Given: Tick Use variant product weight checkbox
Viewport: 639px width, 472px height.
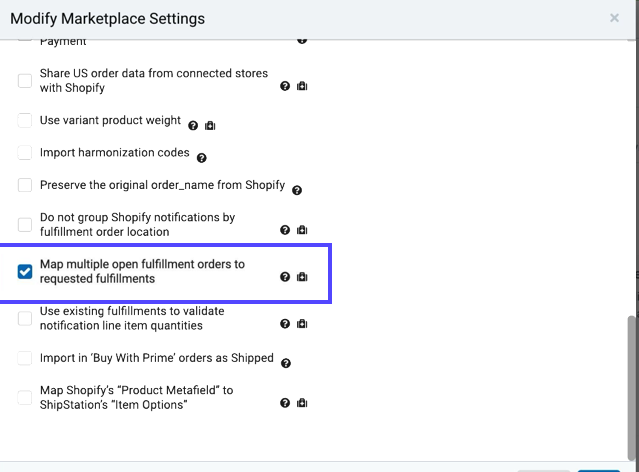Looking at the screenshot, I should [x=25, y=120].
